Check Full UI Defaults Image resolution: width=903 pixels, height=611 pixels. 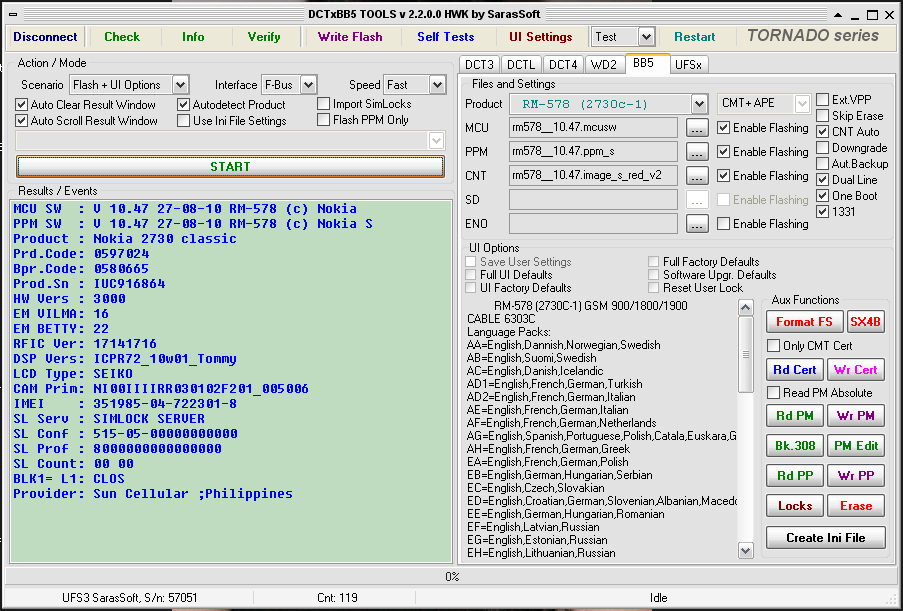(509, 275)
